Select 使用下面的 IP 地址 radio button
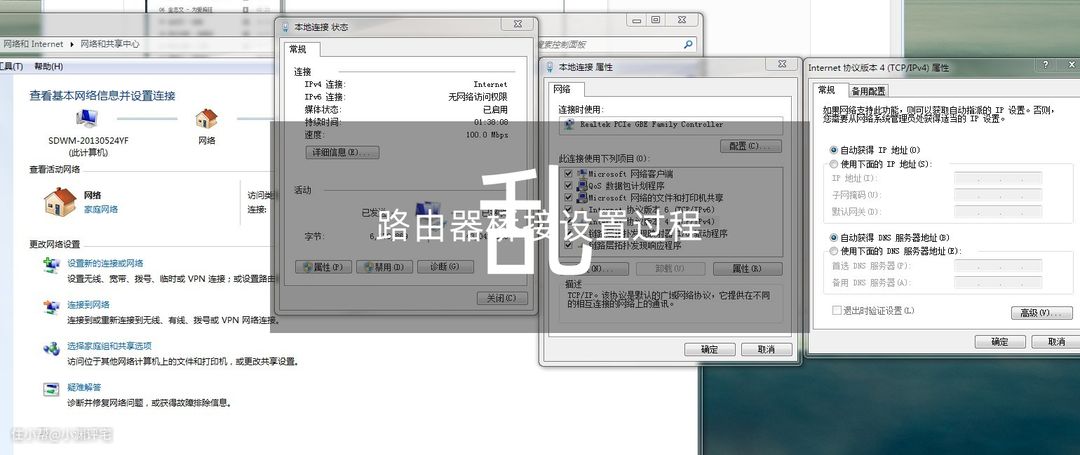Screen dimensions: 1080x455 [834, 164]
